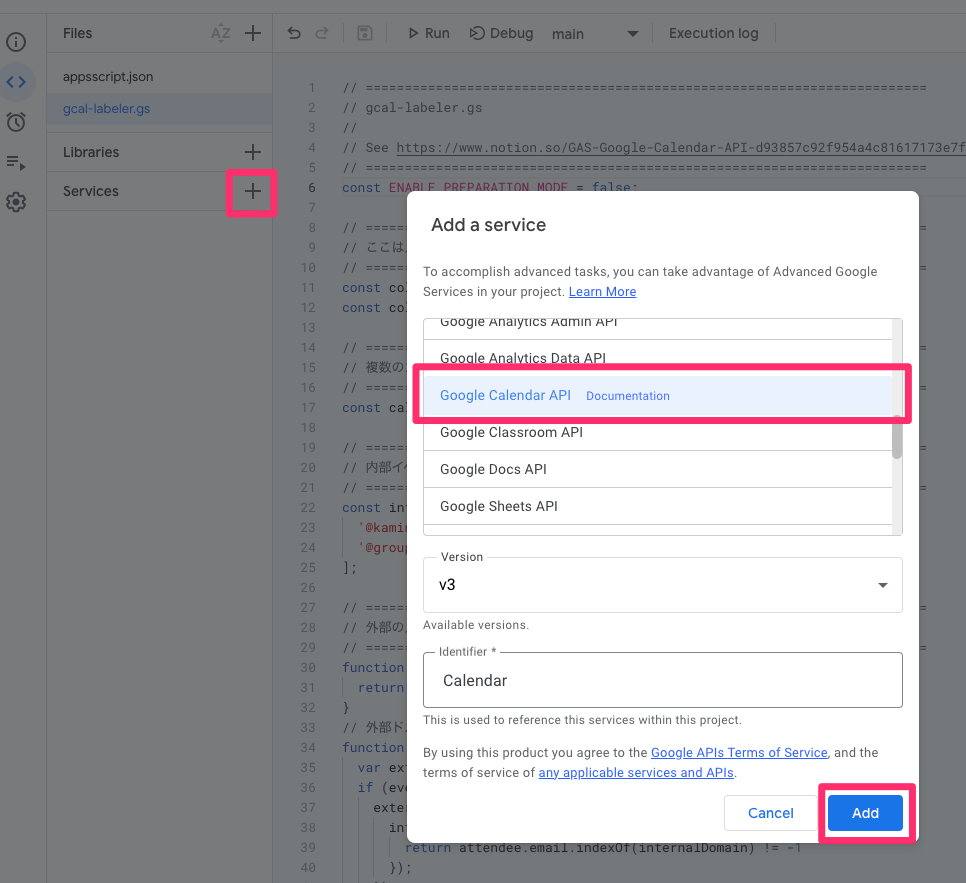Open the notion.so URL in line 4
The height and width of the screenshot is (883, 966).
click(681, 148)
